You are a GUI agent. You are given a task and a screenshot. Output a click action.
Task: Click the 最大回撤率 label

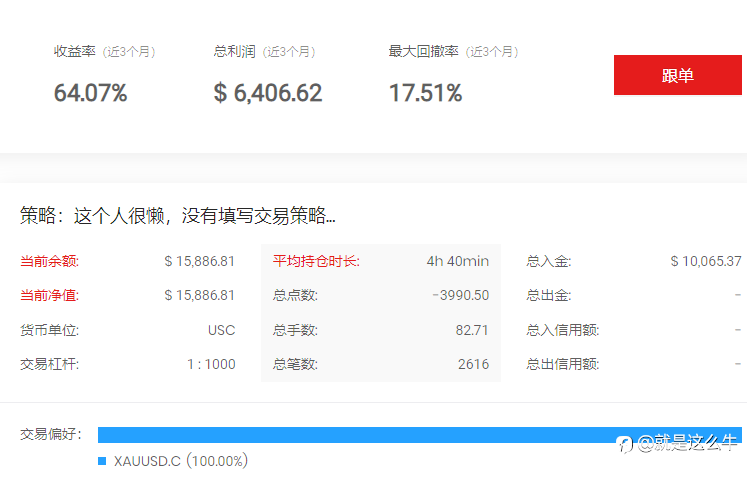click(424, 51)
